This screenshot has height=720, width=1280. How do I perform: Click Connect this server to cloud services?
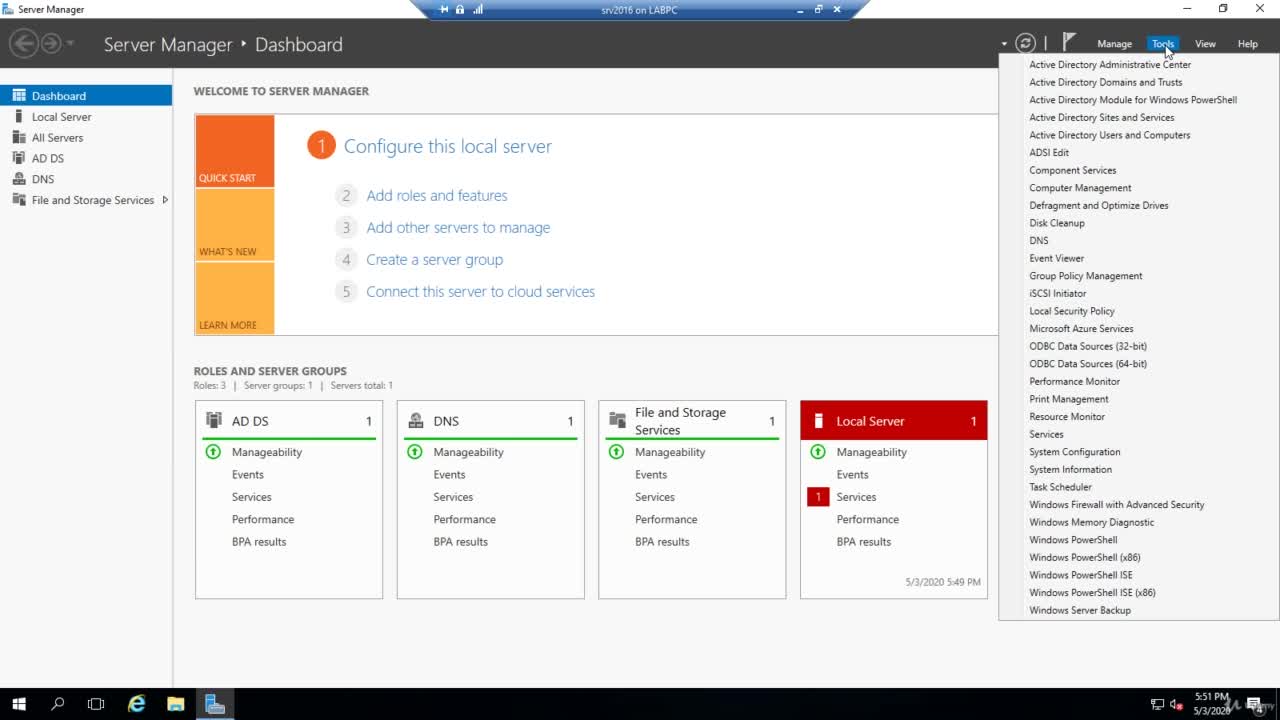pos(480,292)
